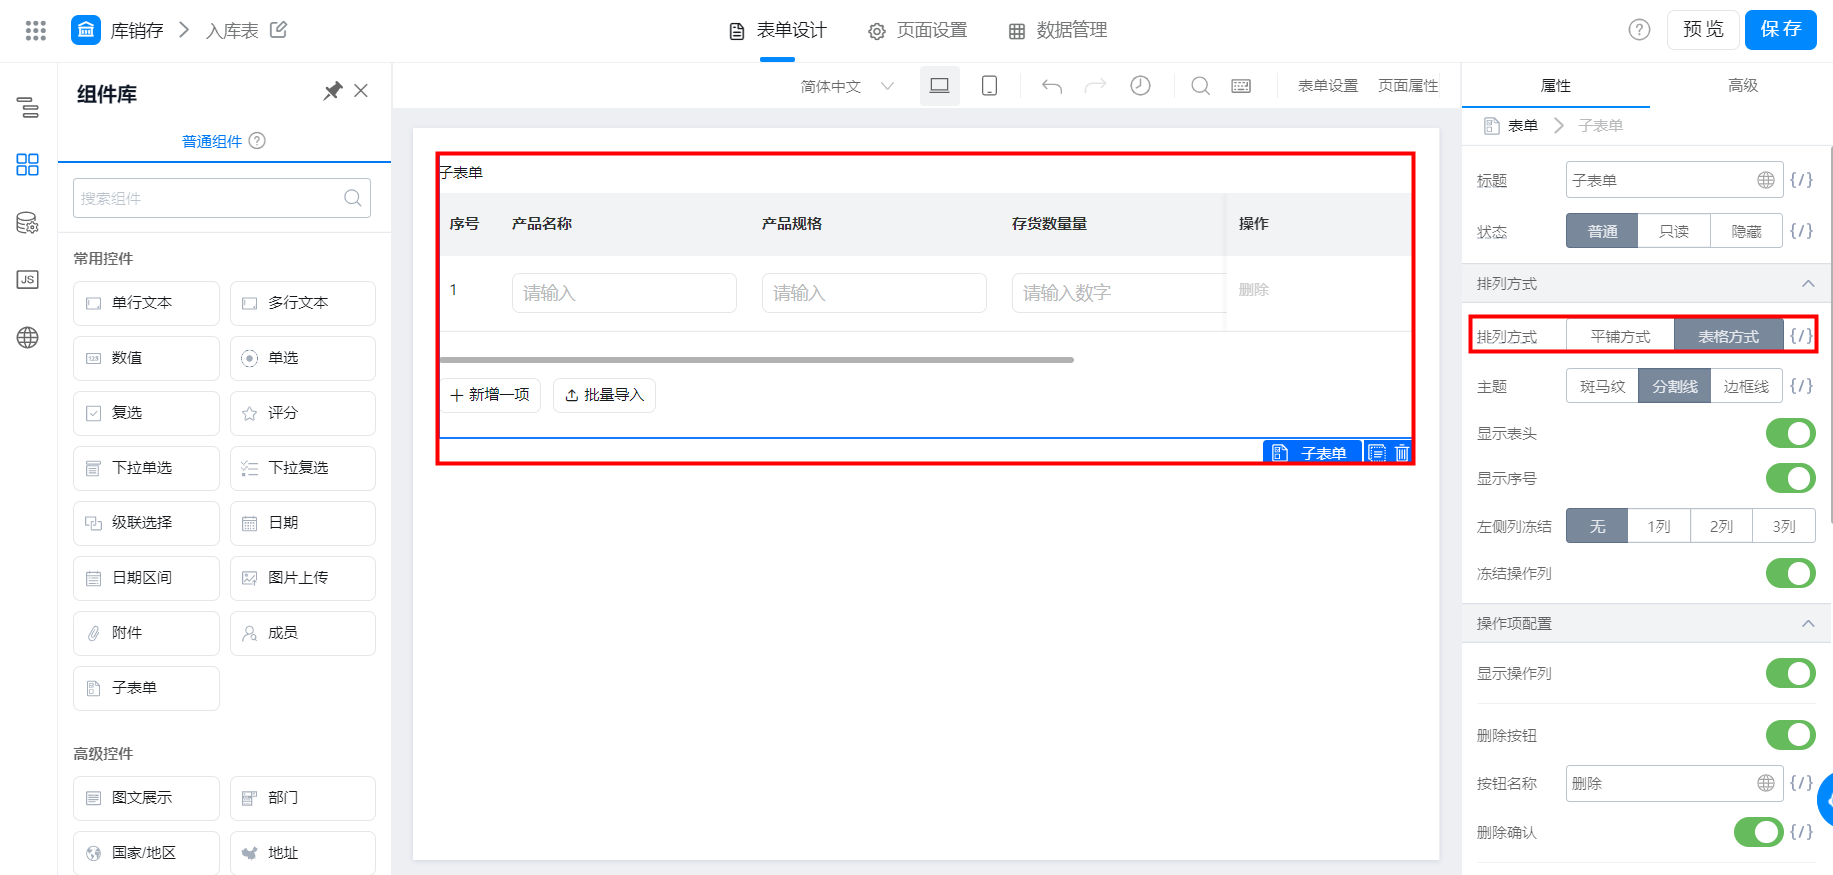Image resolution: width=1833 pixels, height=875 pixels.
Task: Open the 高级 properties tab
Action: tap(1742, 86)
